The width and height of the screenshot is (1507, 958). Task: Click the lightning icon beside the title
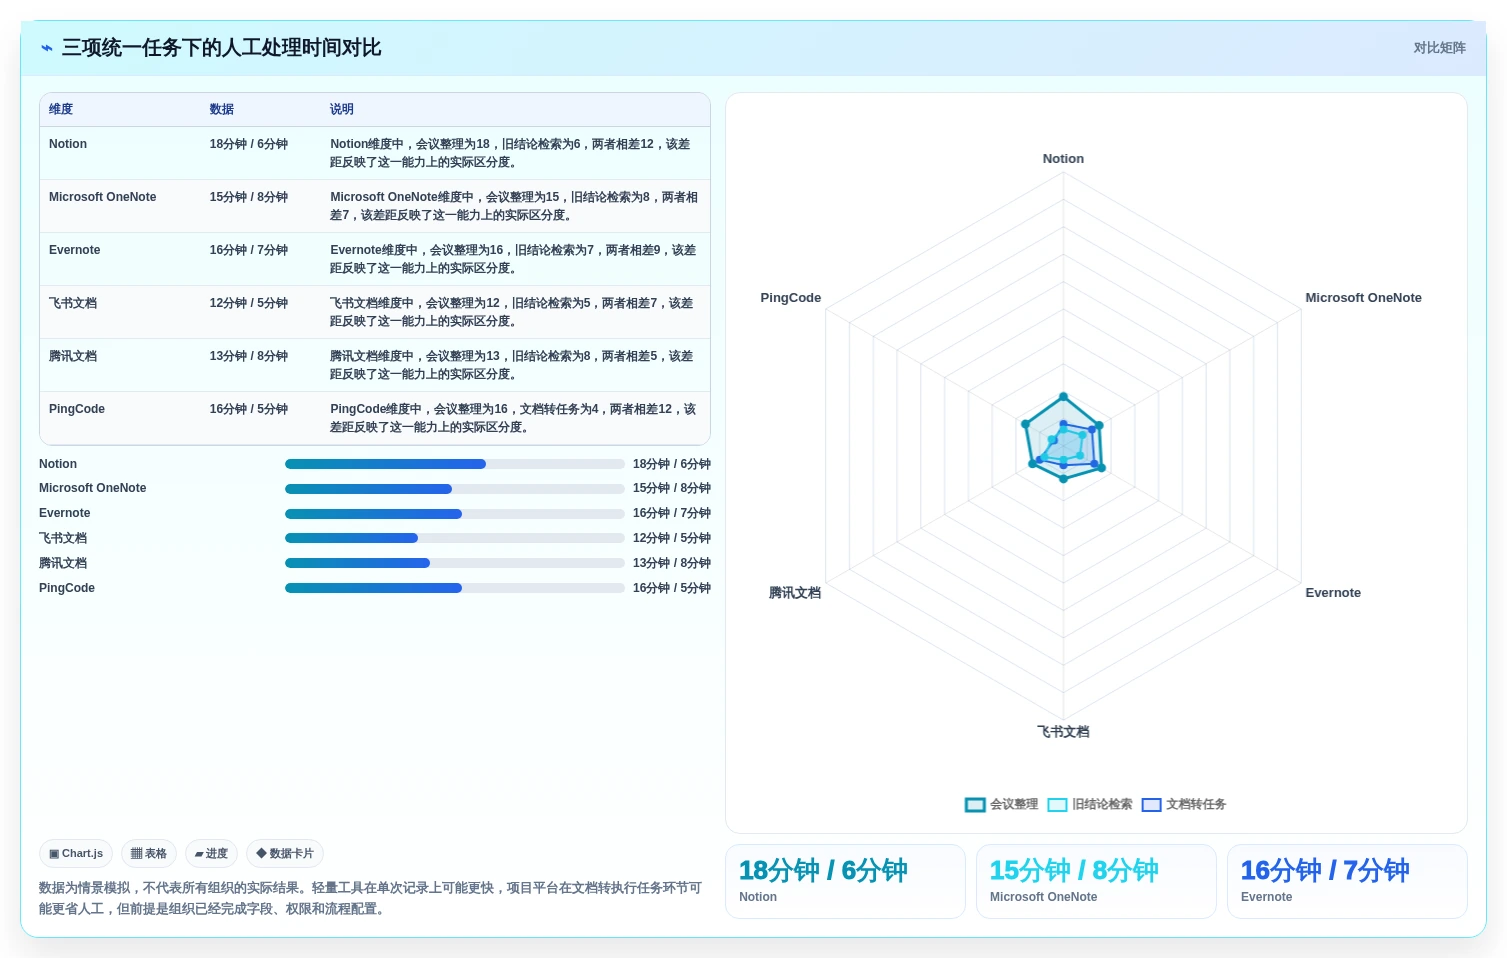click(46, 48)
